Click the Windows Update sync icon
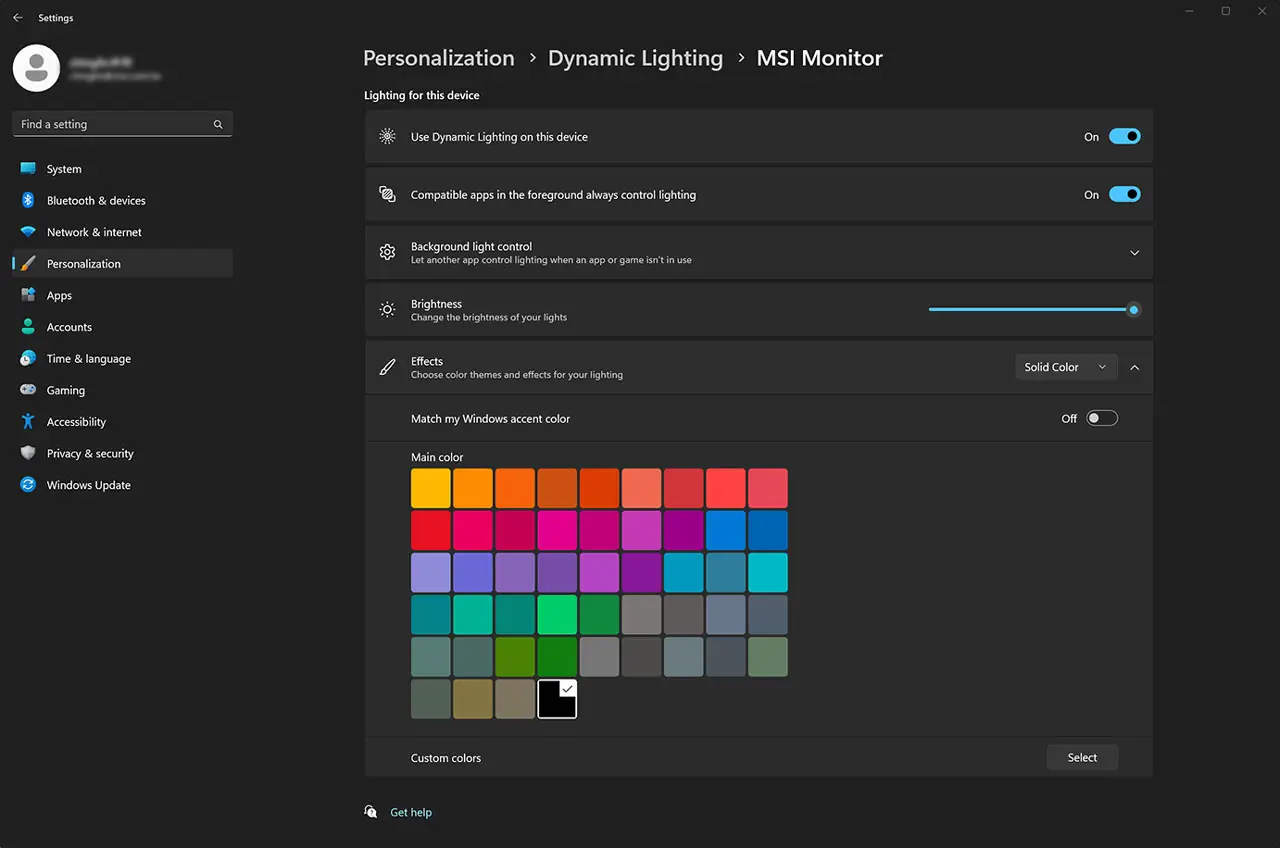 pyautogui.click(x=28, y=485)
